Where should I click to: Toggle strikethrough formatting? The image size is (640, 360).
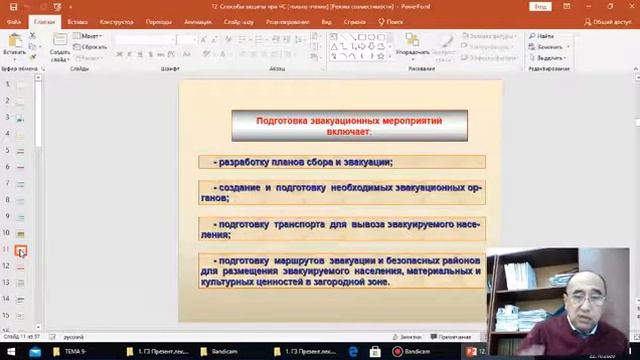click(161, 54)
